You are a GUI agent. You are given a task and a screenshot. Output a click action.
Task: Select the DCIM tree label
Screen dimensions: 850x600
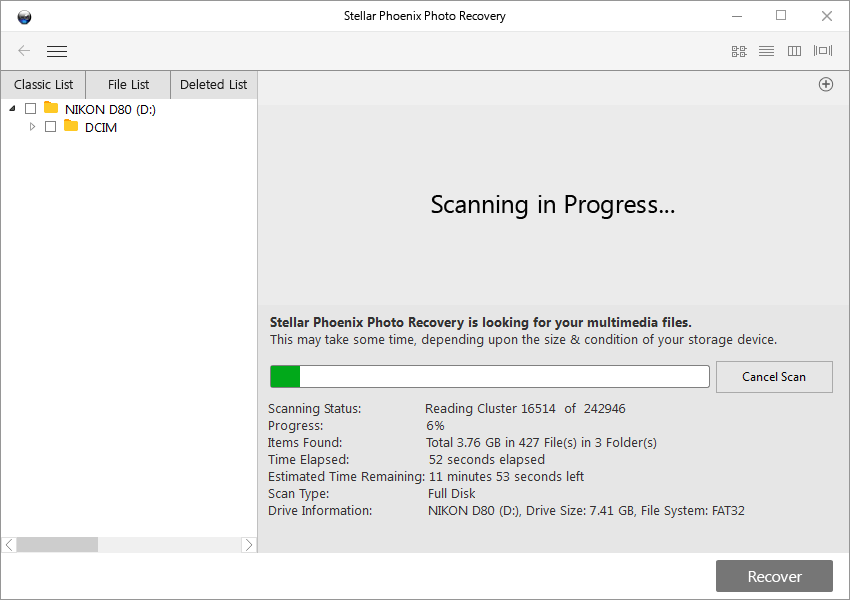(x=101, y=127)
